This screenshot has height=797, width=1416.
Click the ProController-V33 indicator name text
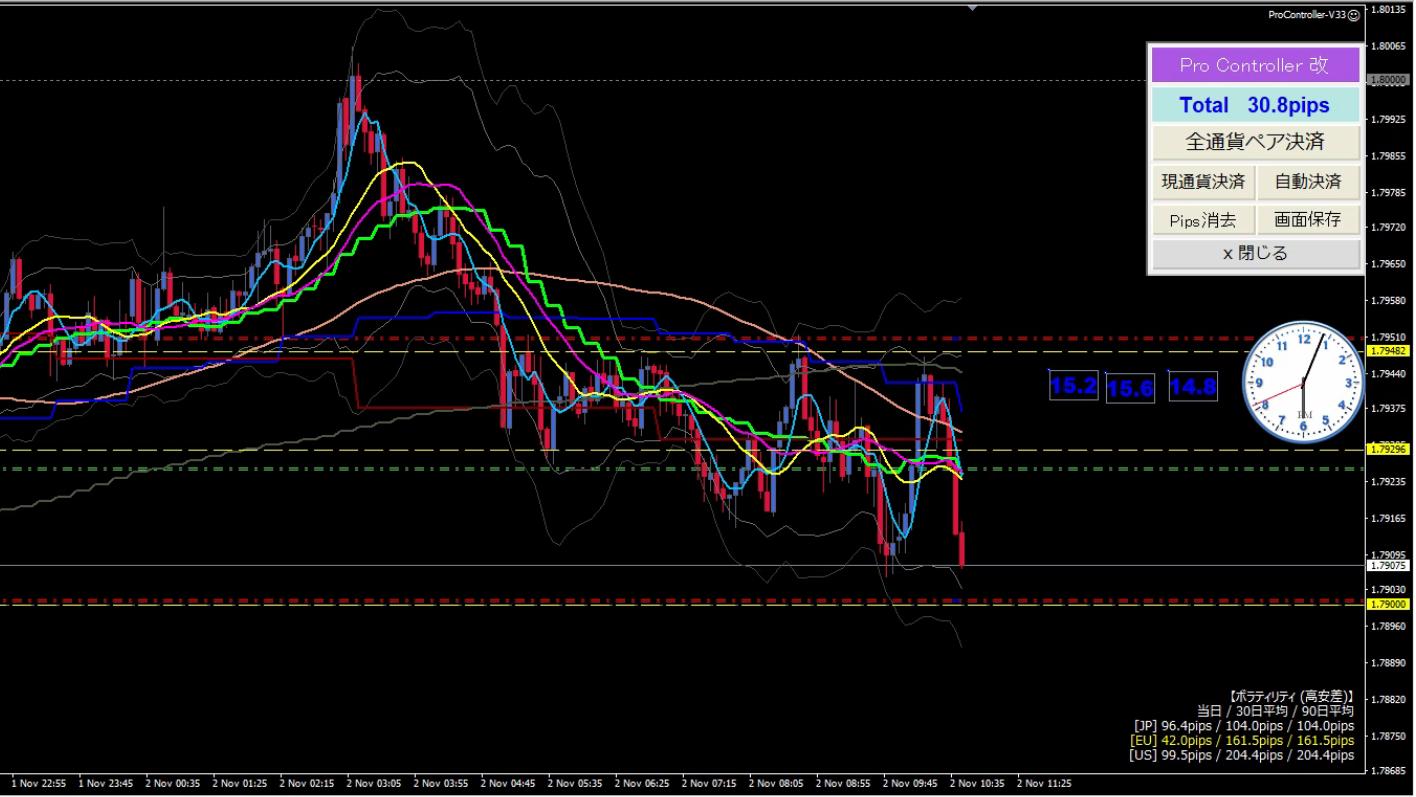(1306, 15)
